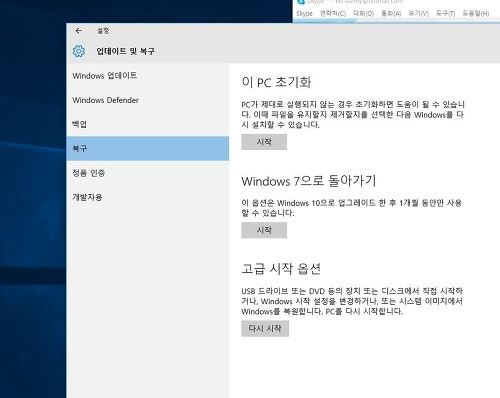Open 정품 인증 section
This screenshot has width=500, height=398.
coord(148,173)
